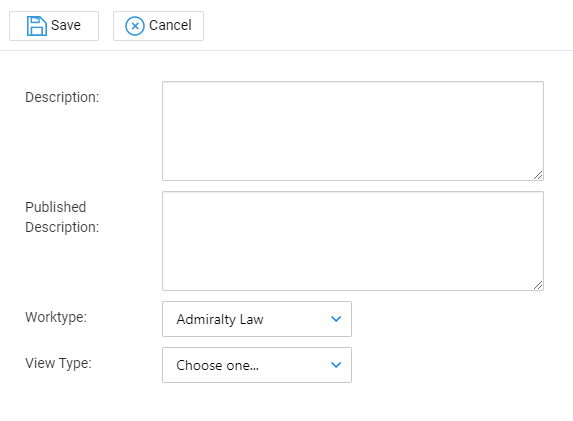
Task: Select the Choose one... placeholder text
Action: (217, 365)
